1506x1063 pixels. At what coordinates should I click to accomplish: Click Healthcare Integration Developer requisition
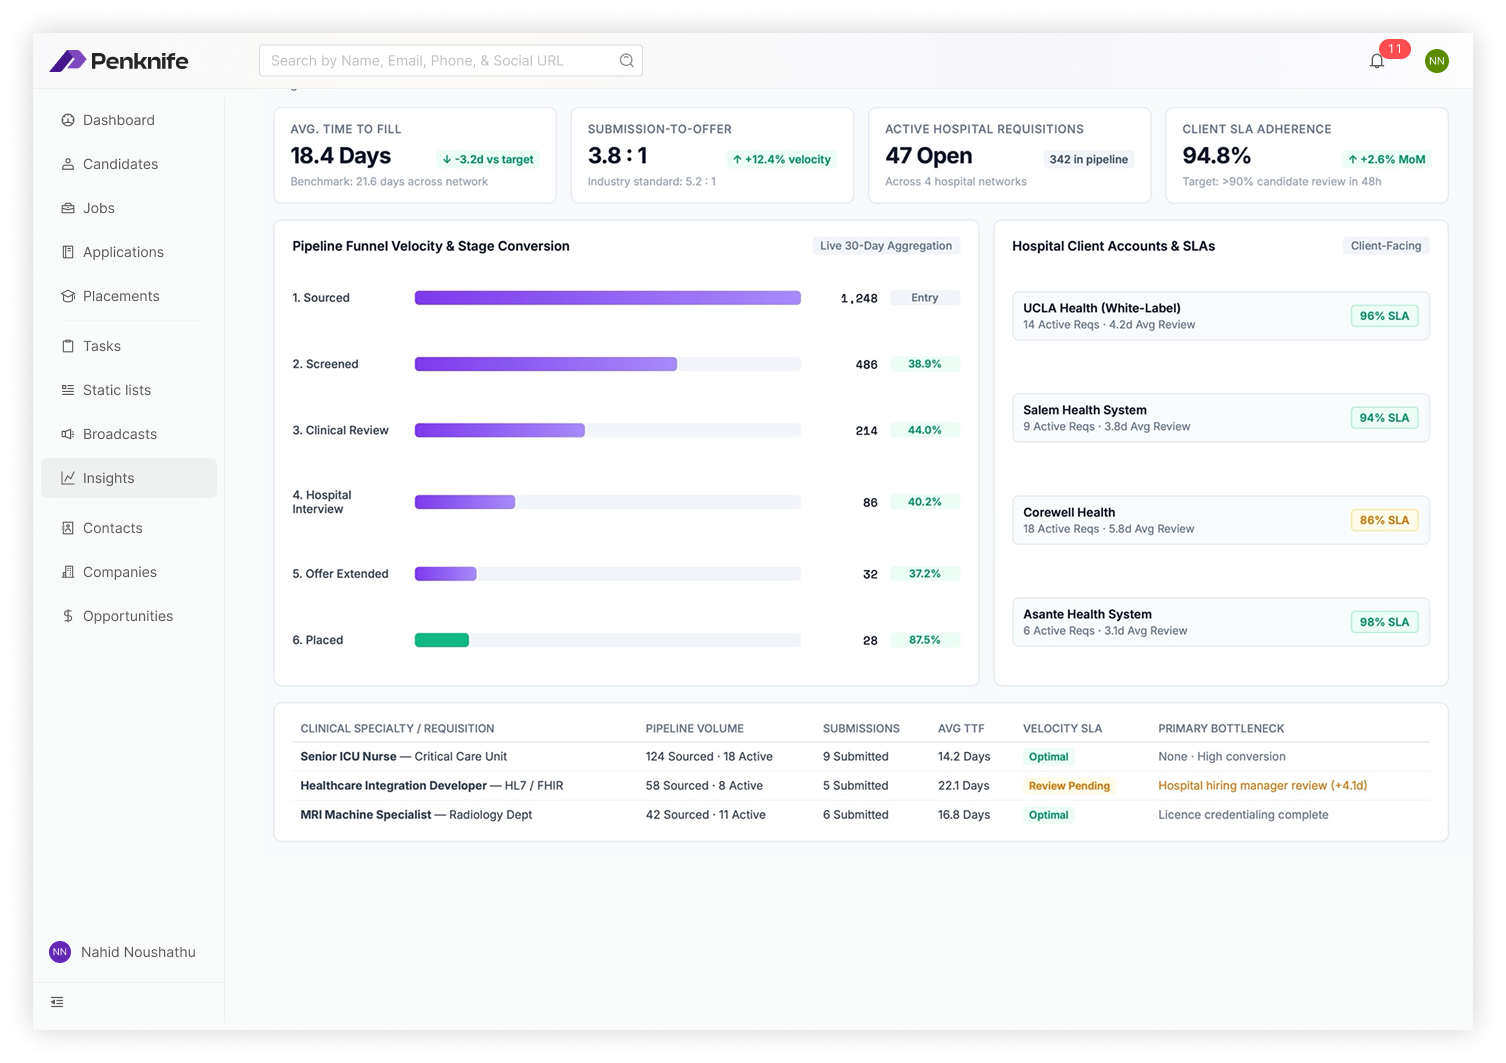tap(432, 786)
